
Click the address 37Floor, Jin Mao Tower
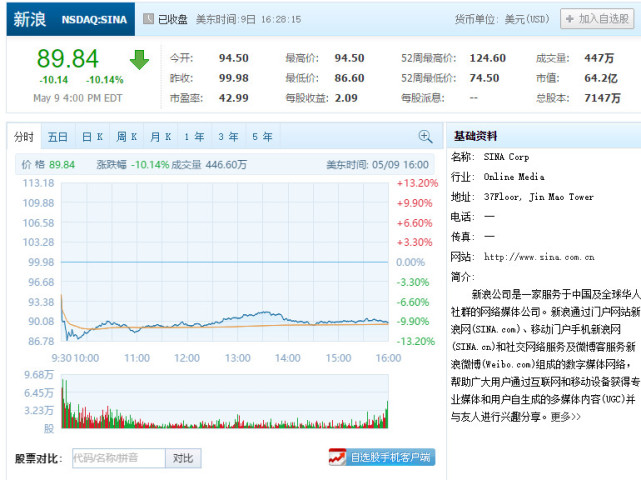[x=538, y=197]
